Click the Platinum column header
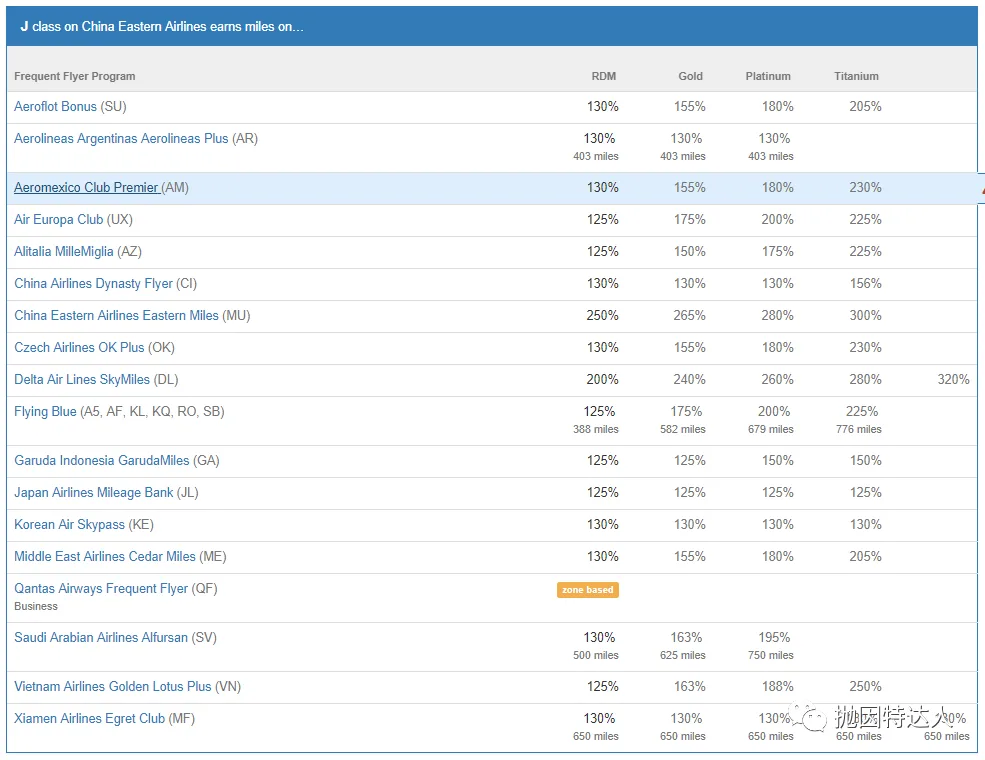 (x=768, y=77)
